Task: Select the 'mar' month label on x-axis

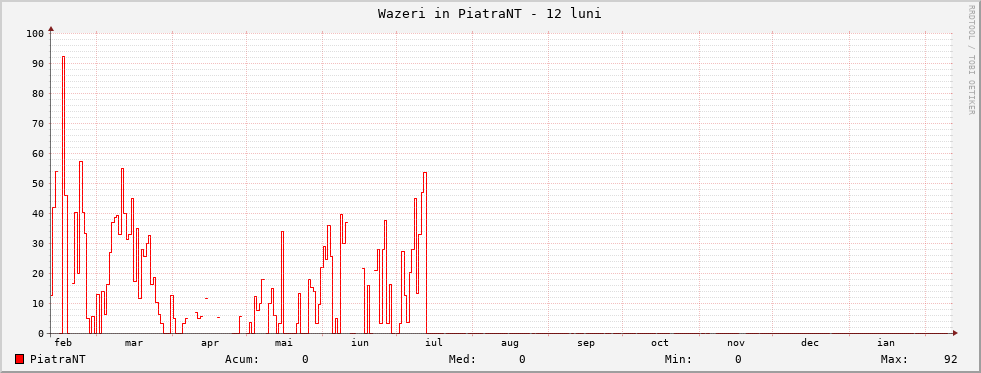Action: [x=134, y=343]
